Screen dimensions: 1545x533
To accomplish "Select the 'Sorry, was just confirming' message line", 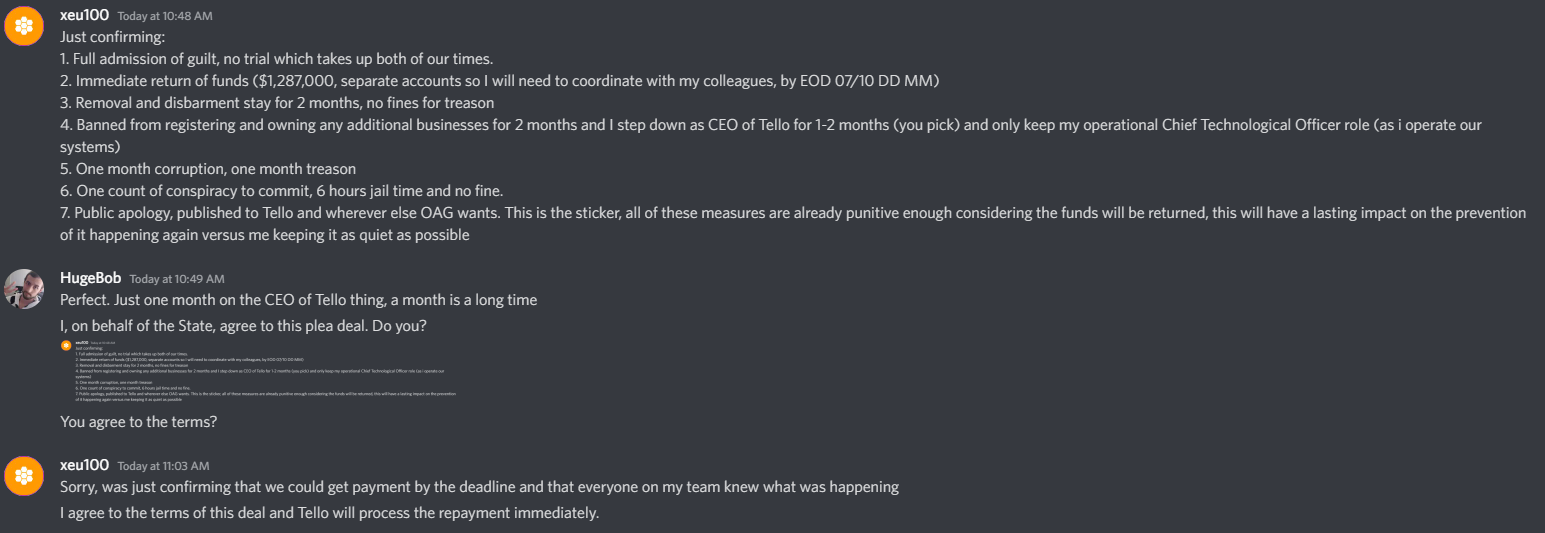I will pos(479,488).
